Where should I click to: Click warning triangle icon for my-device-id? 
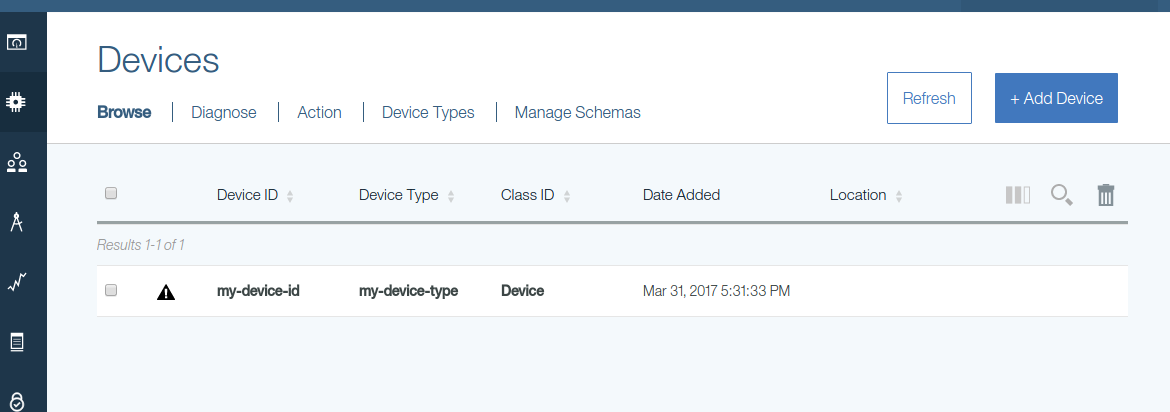pos(166,292)
